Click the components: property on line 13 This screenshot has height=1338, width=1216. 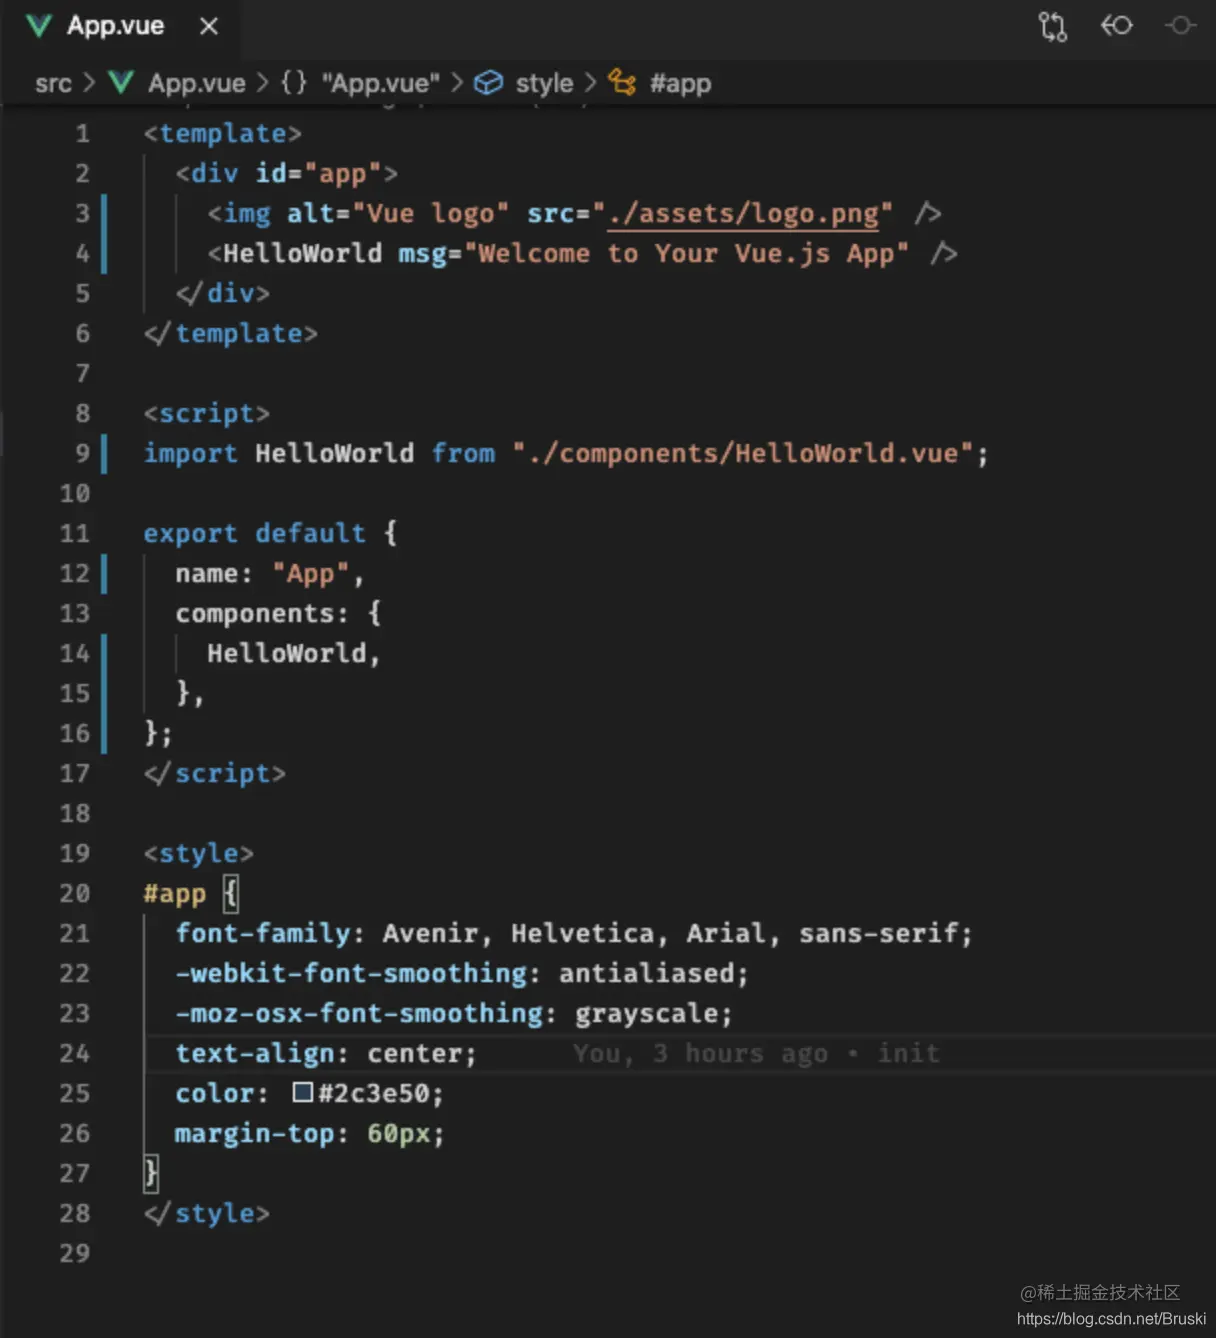pos(262,613)
